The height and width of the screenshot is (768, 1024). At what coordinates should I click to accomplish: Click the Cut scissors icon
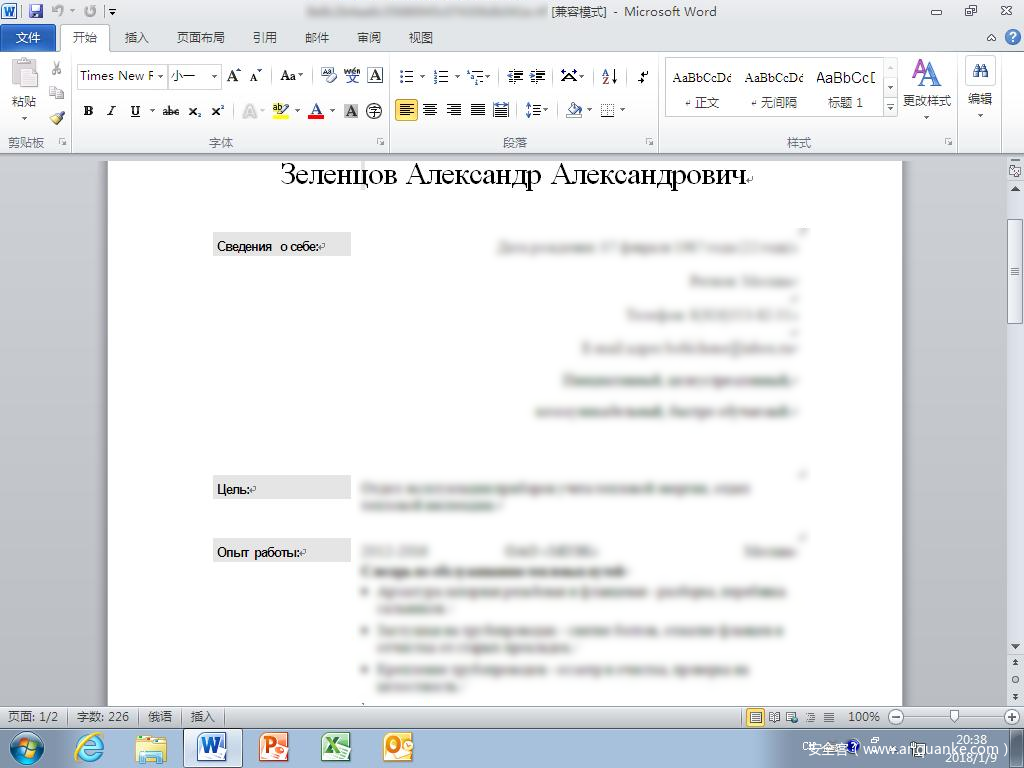[57, 69]
